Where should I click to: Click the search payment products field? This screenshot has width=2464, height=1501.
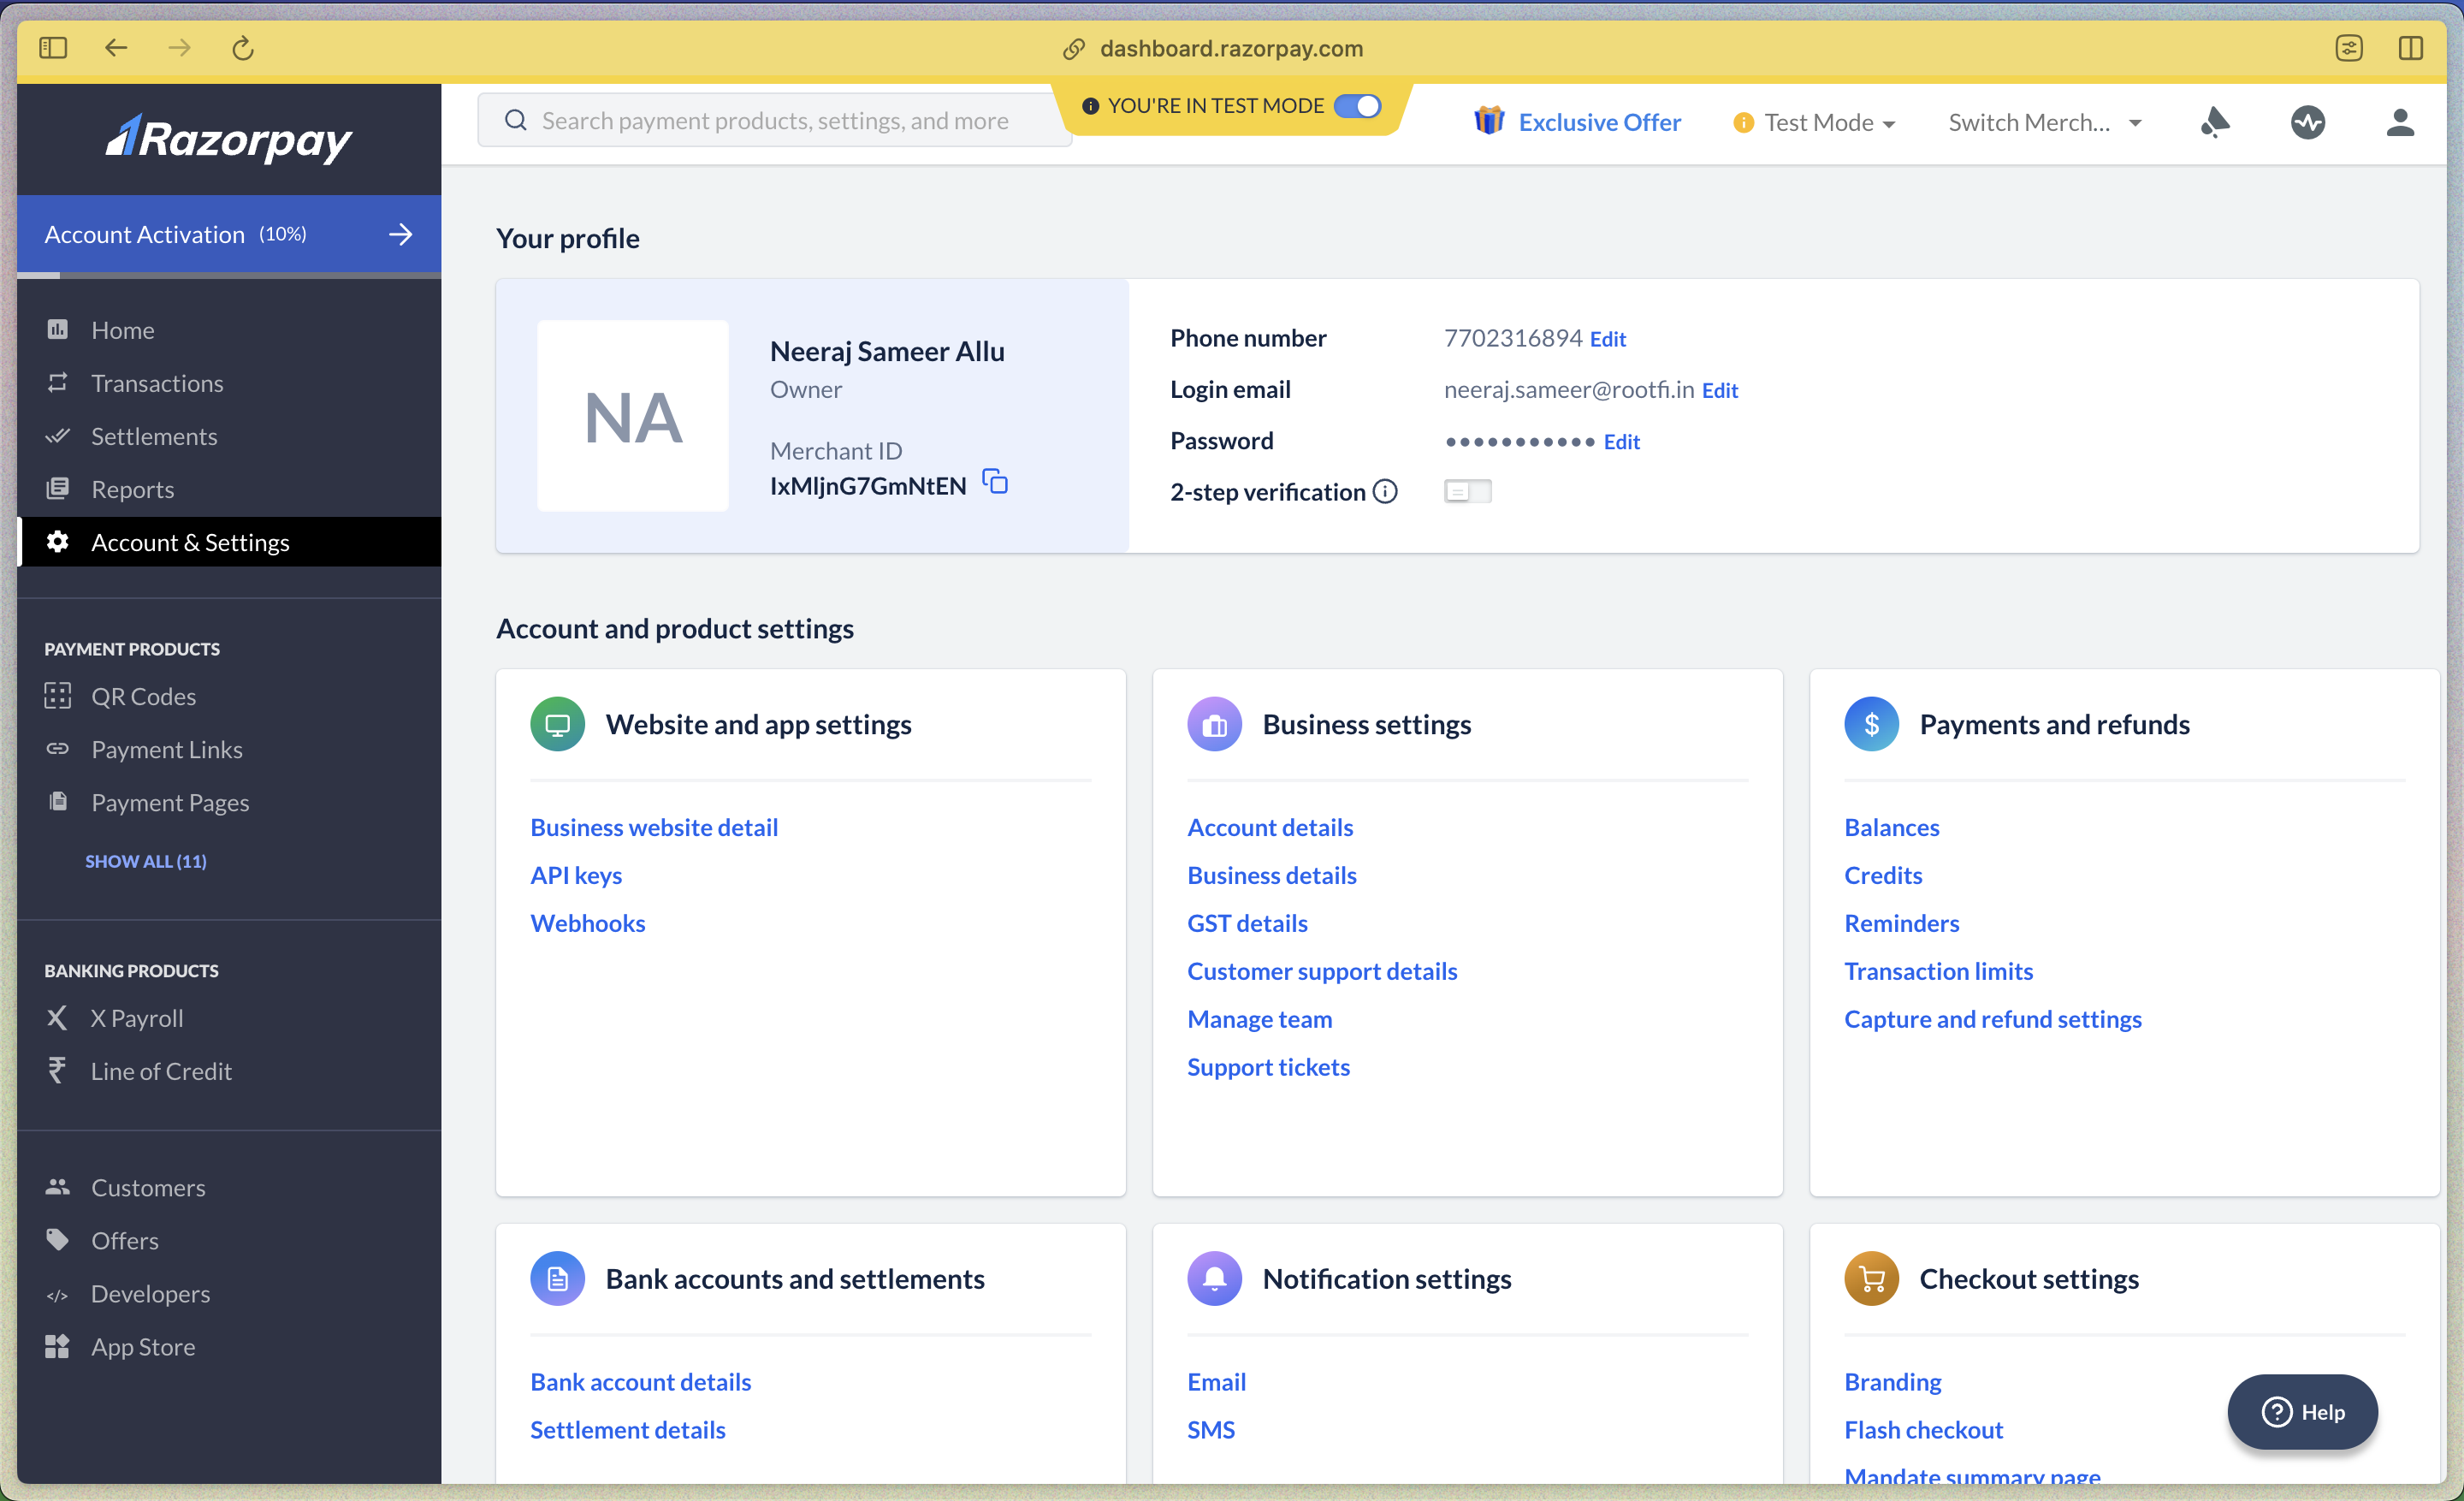tap(774, 120)
